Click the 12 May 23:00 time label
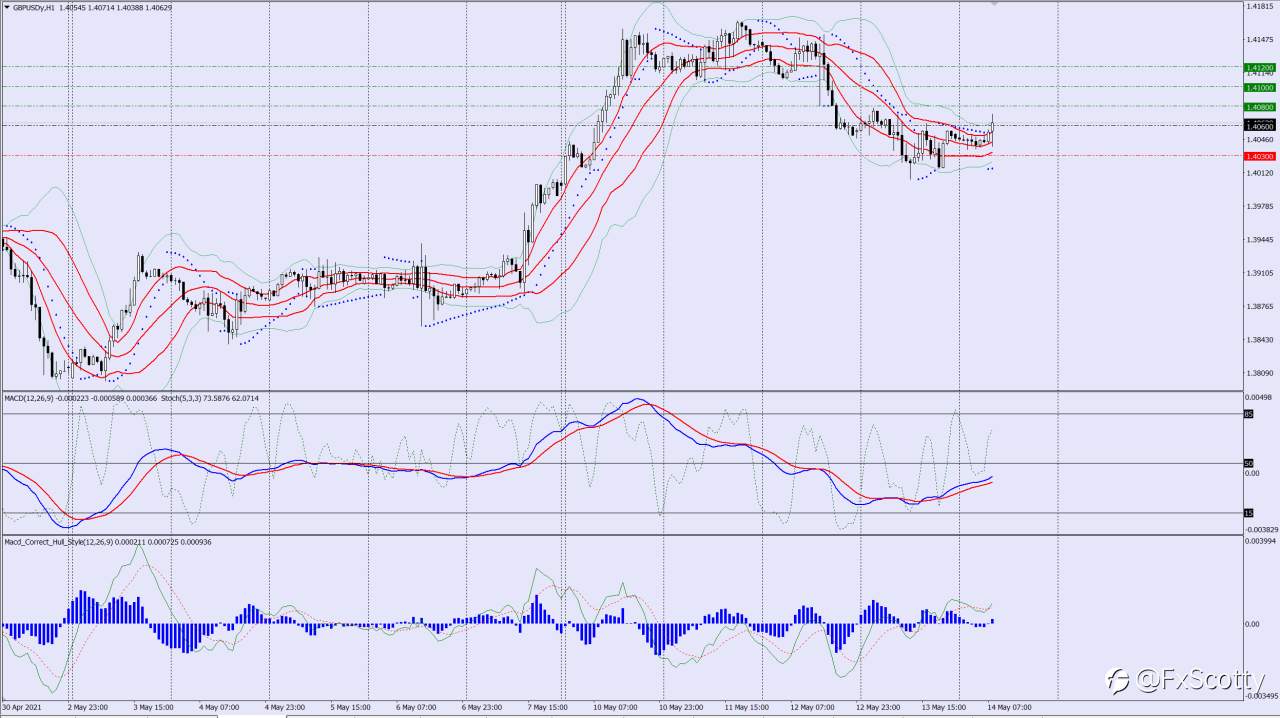 [879, 707]
